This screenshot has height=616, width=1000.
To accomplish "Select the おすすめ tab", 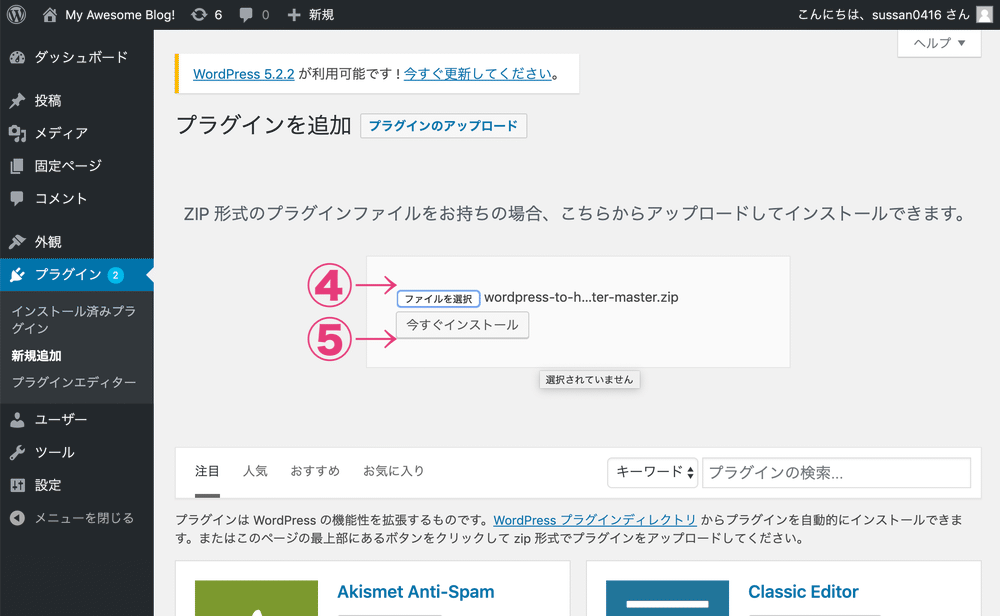I will pos(313,470).
